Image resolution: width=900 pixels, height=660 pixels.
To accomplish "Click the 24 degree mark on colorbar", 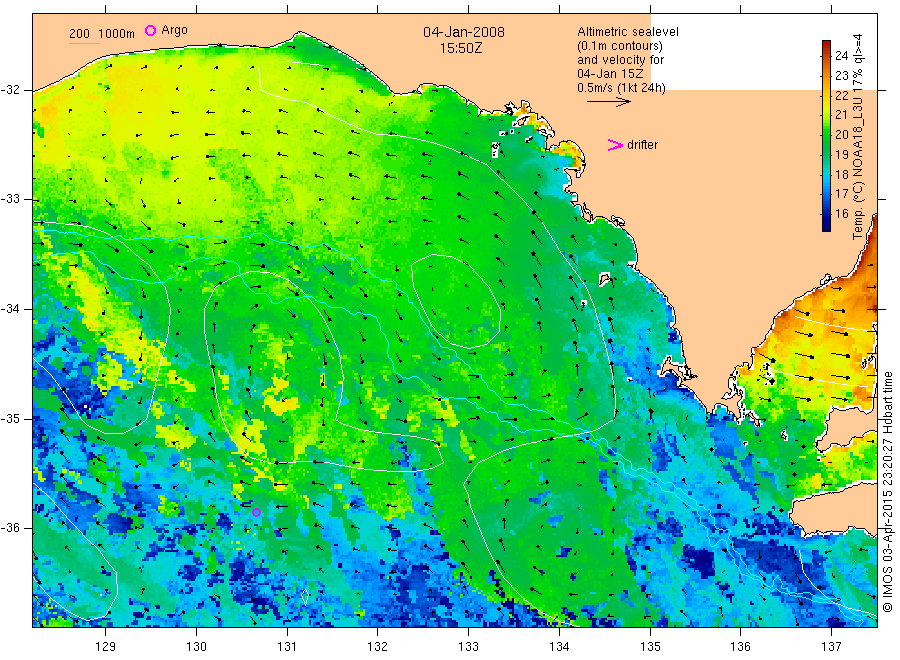I will 841,56.
